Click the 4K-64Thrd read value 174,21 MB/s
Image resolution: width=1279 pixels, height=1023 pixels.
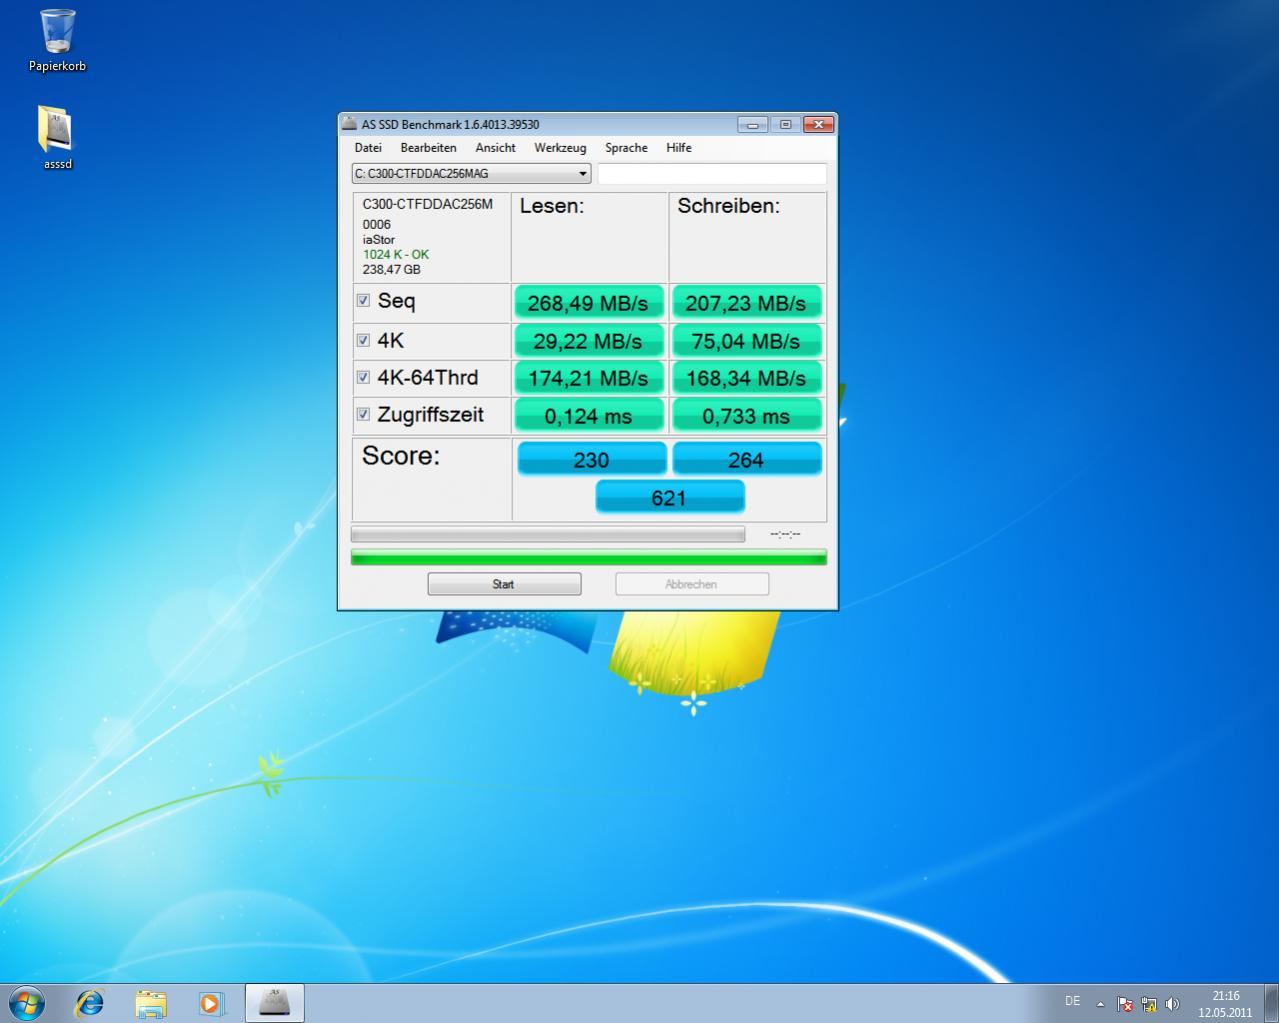pos(588,378)
